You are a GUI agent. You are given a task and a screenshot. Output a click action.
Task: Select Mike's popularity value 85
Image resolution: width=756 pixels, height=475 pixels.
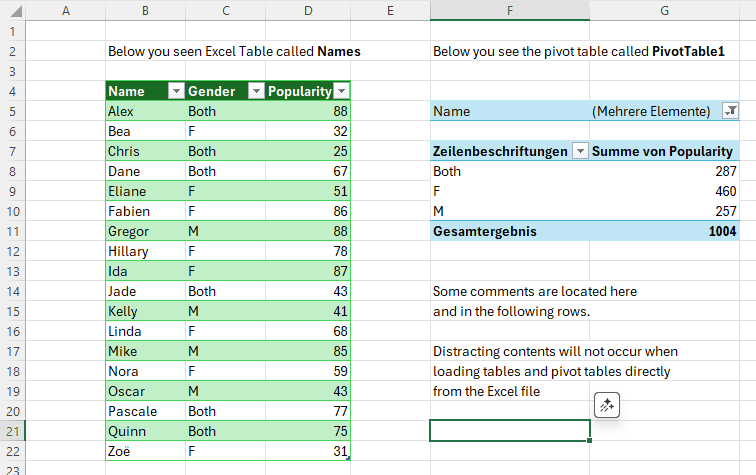pyautogui.click(x=307, y=351)
